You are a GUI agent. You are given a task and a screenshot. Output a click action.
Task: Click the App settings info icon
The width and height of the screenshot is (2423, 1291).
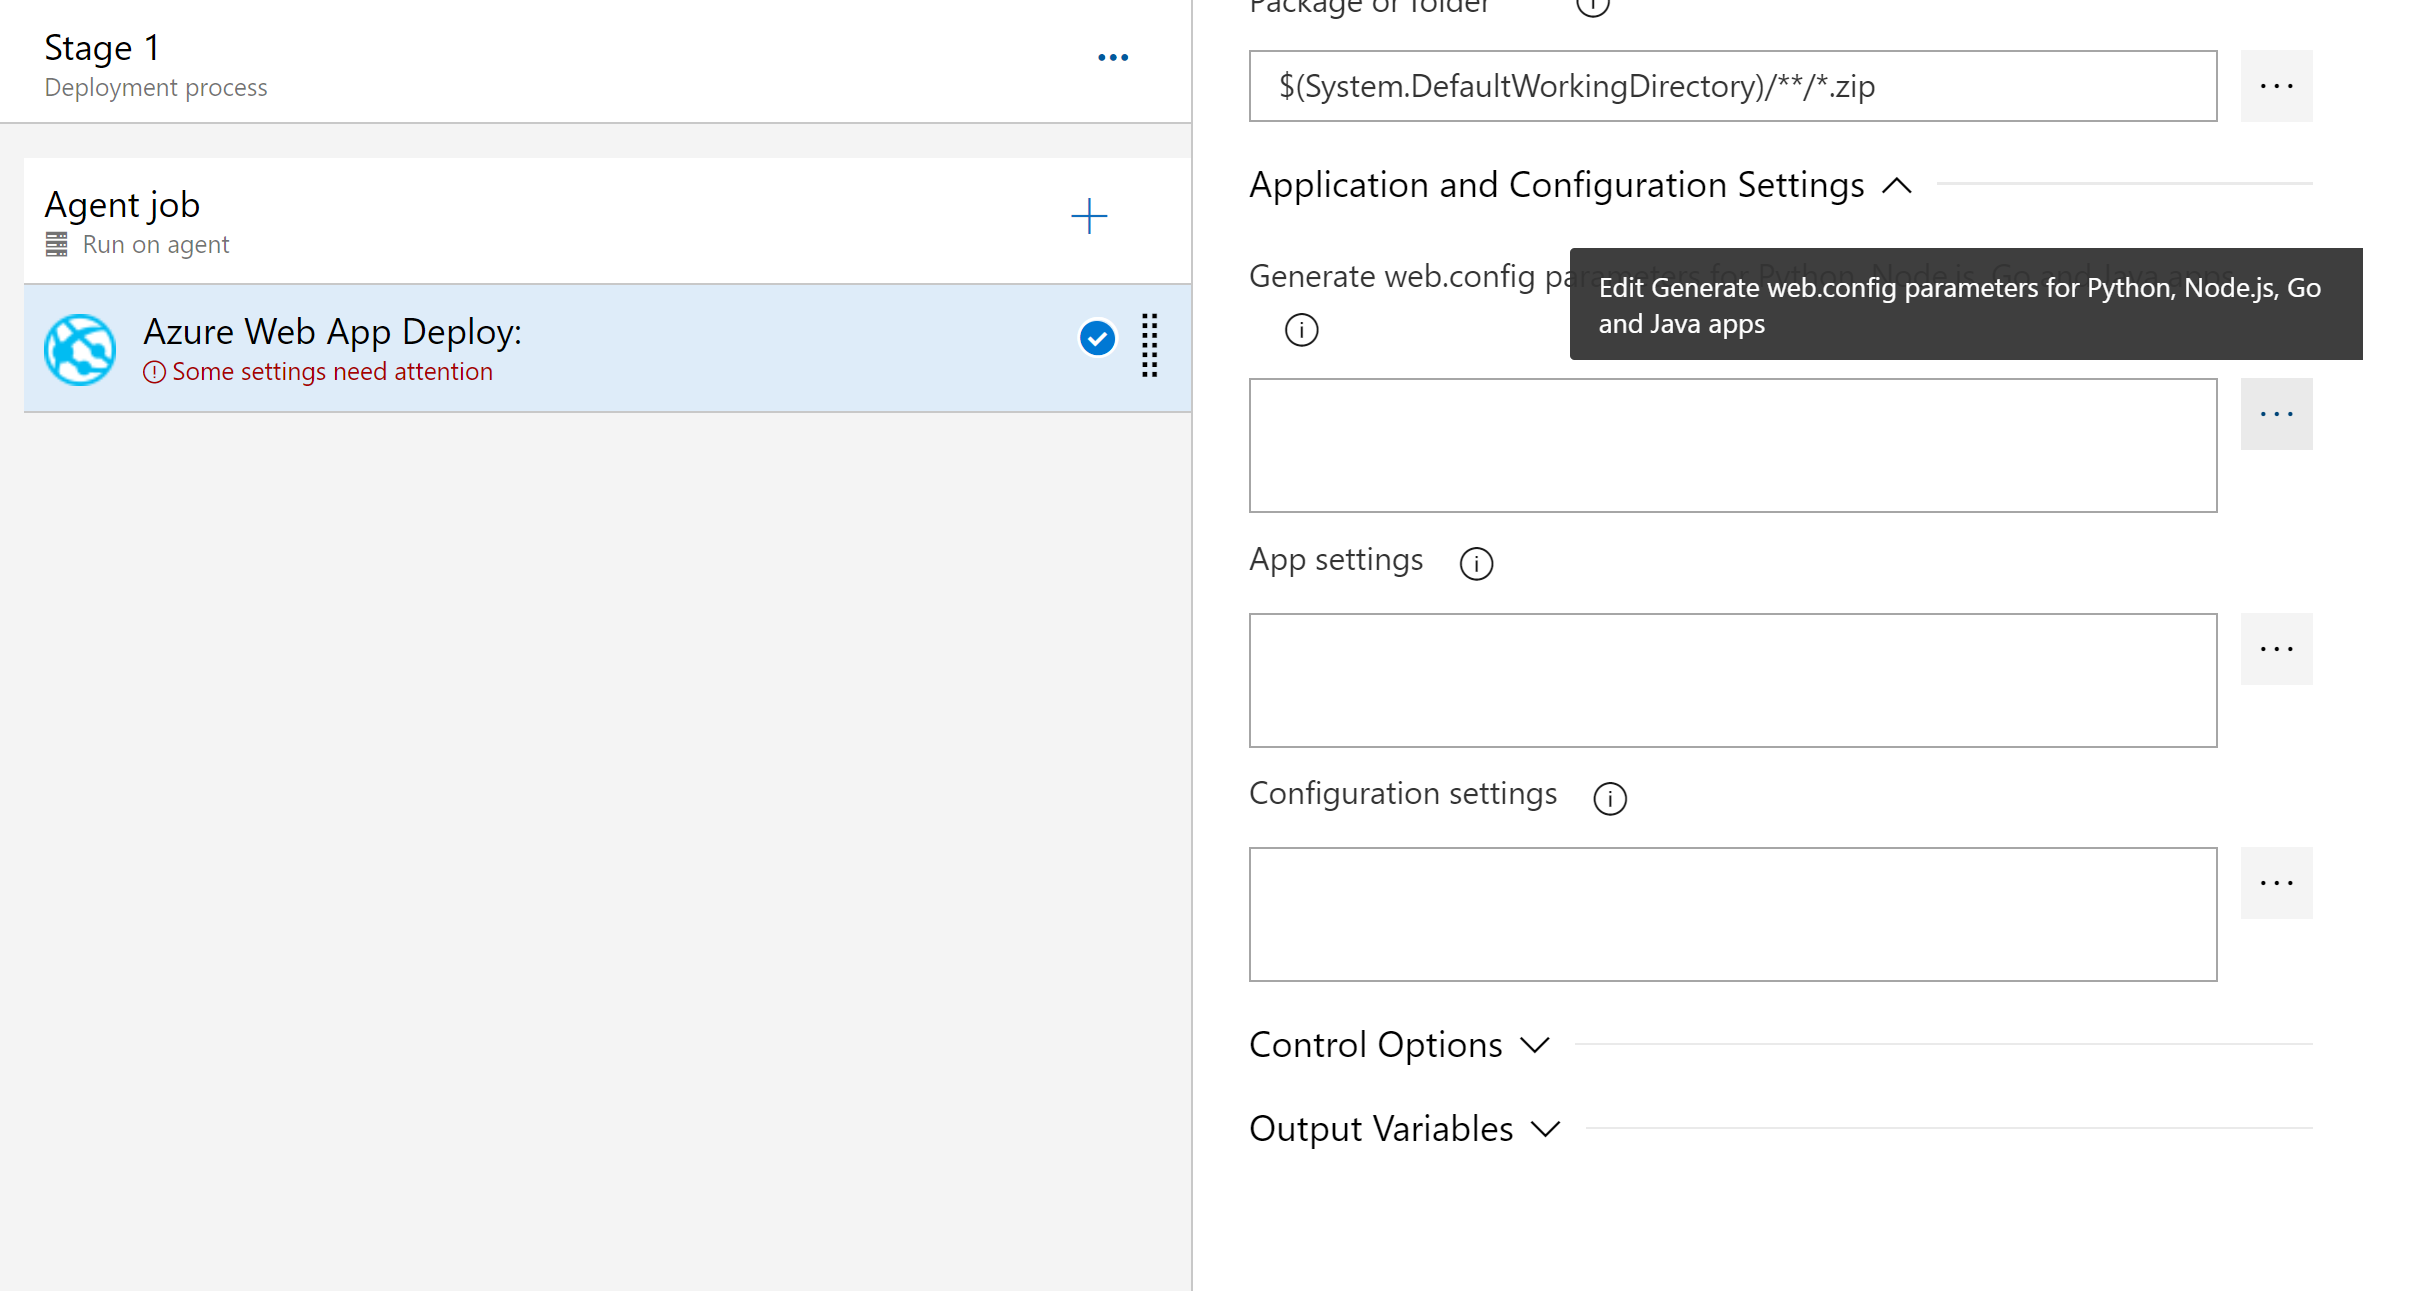click(x=1476, y=562)
